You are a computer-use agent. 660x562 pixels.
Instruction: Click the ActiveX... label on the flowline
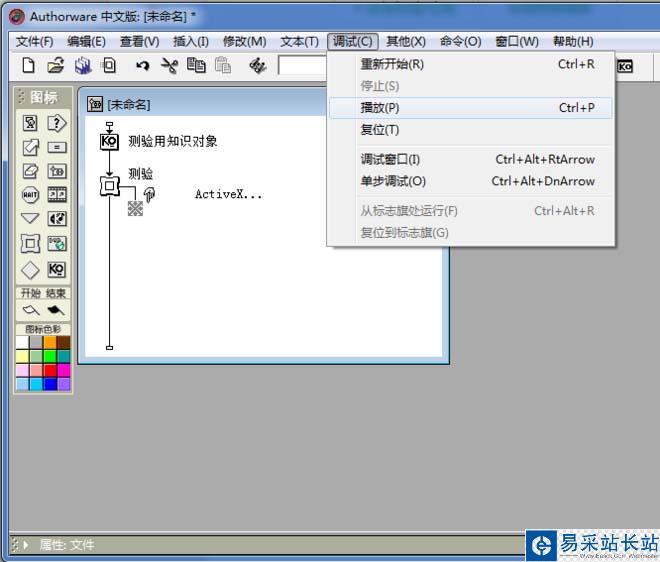coord(228,194)
